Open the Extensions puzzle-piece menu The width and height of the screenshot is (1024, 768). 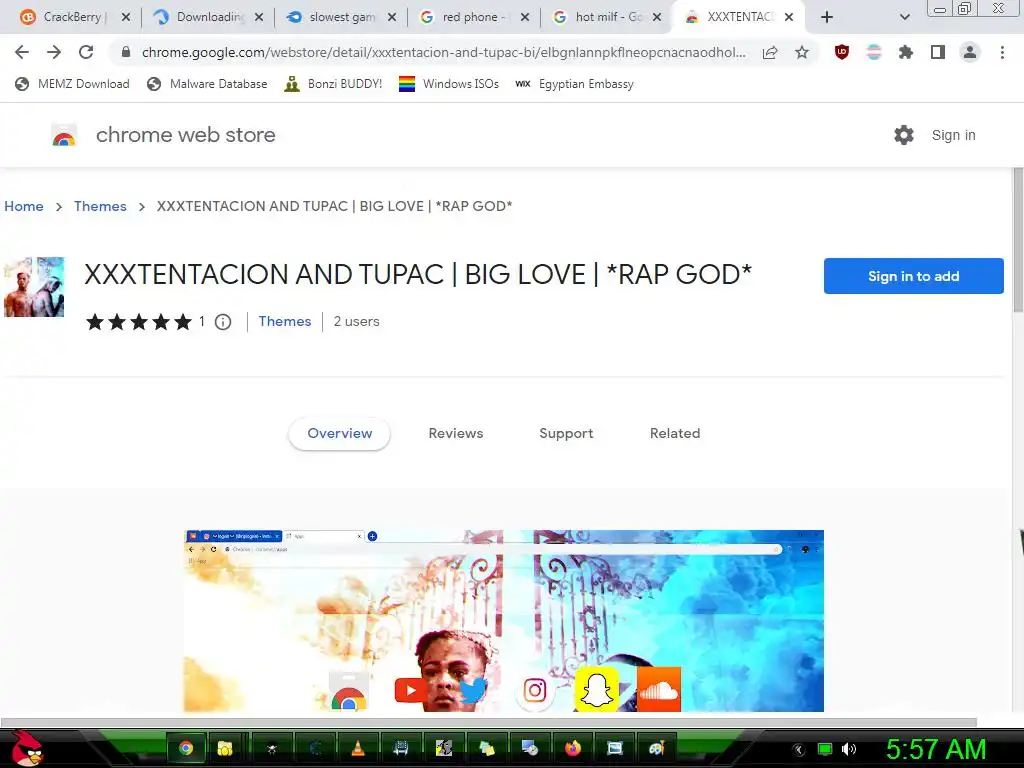click(906, 52)
